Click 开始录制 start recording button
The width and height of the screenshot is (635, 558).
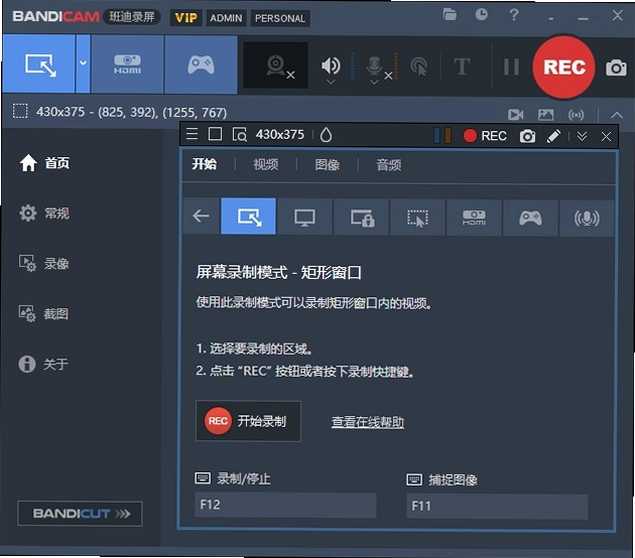pos(248,421)
